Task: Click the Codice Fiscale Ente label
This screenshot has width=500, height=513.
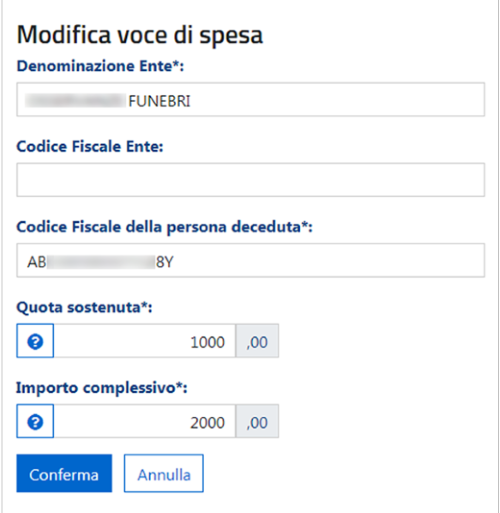Action: coord(90,146)
